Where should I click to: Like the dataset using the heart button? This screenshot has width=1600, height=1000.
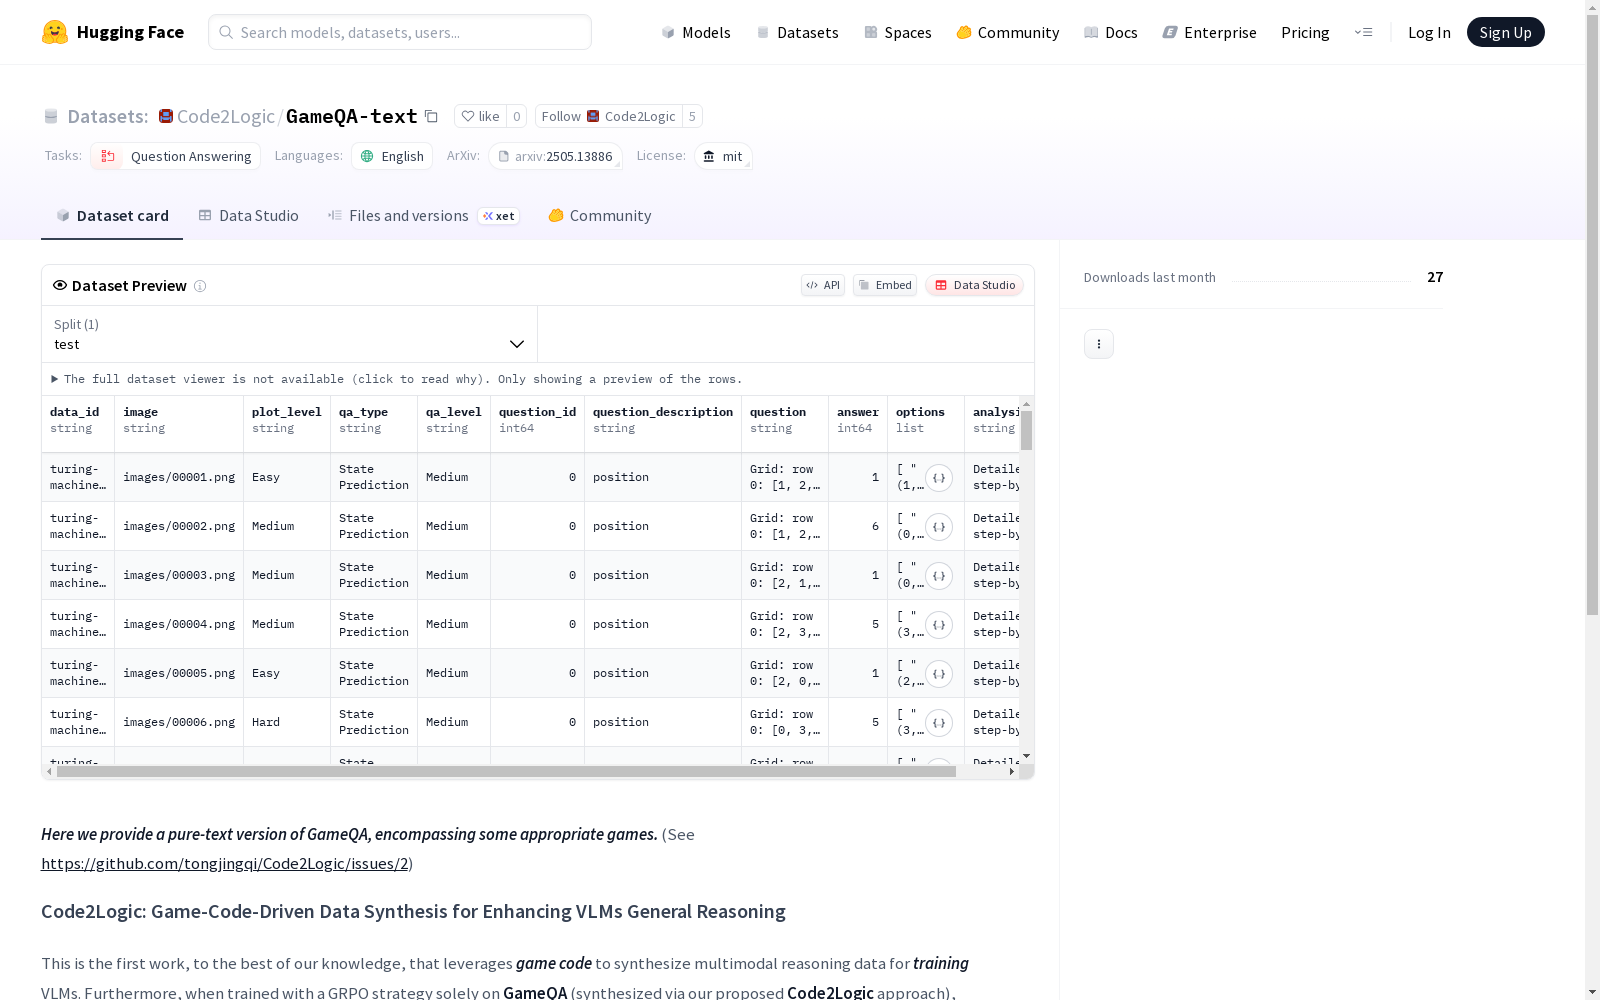point(480,116)
